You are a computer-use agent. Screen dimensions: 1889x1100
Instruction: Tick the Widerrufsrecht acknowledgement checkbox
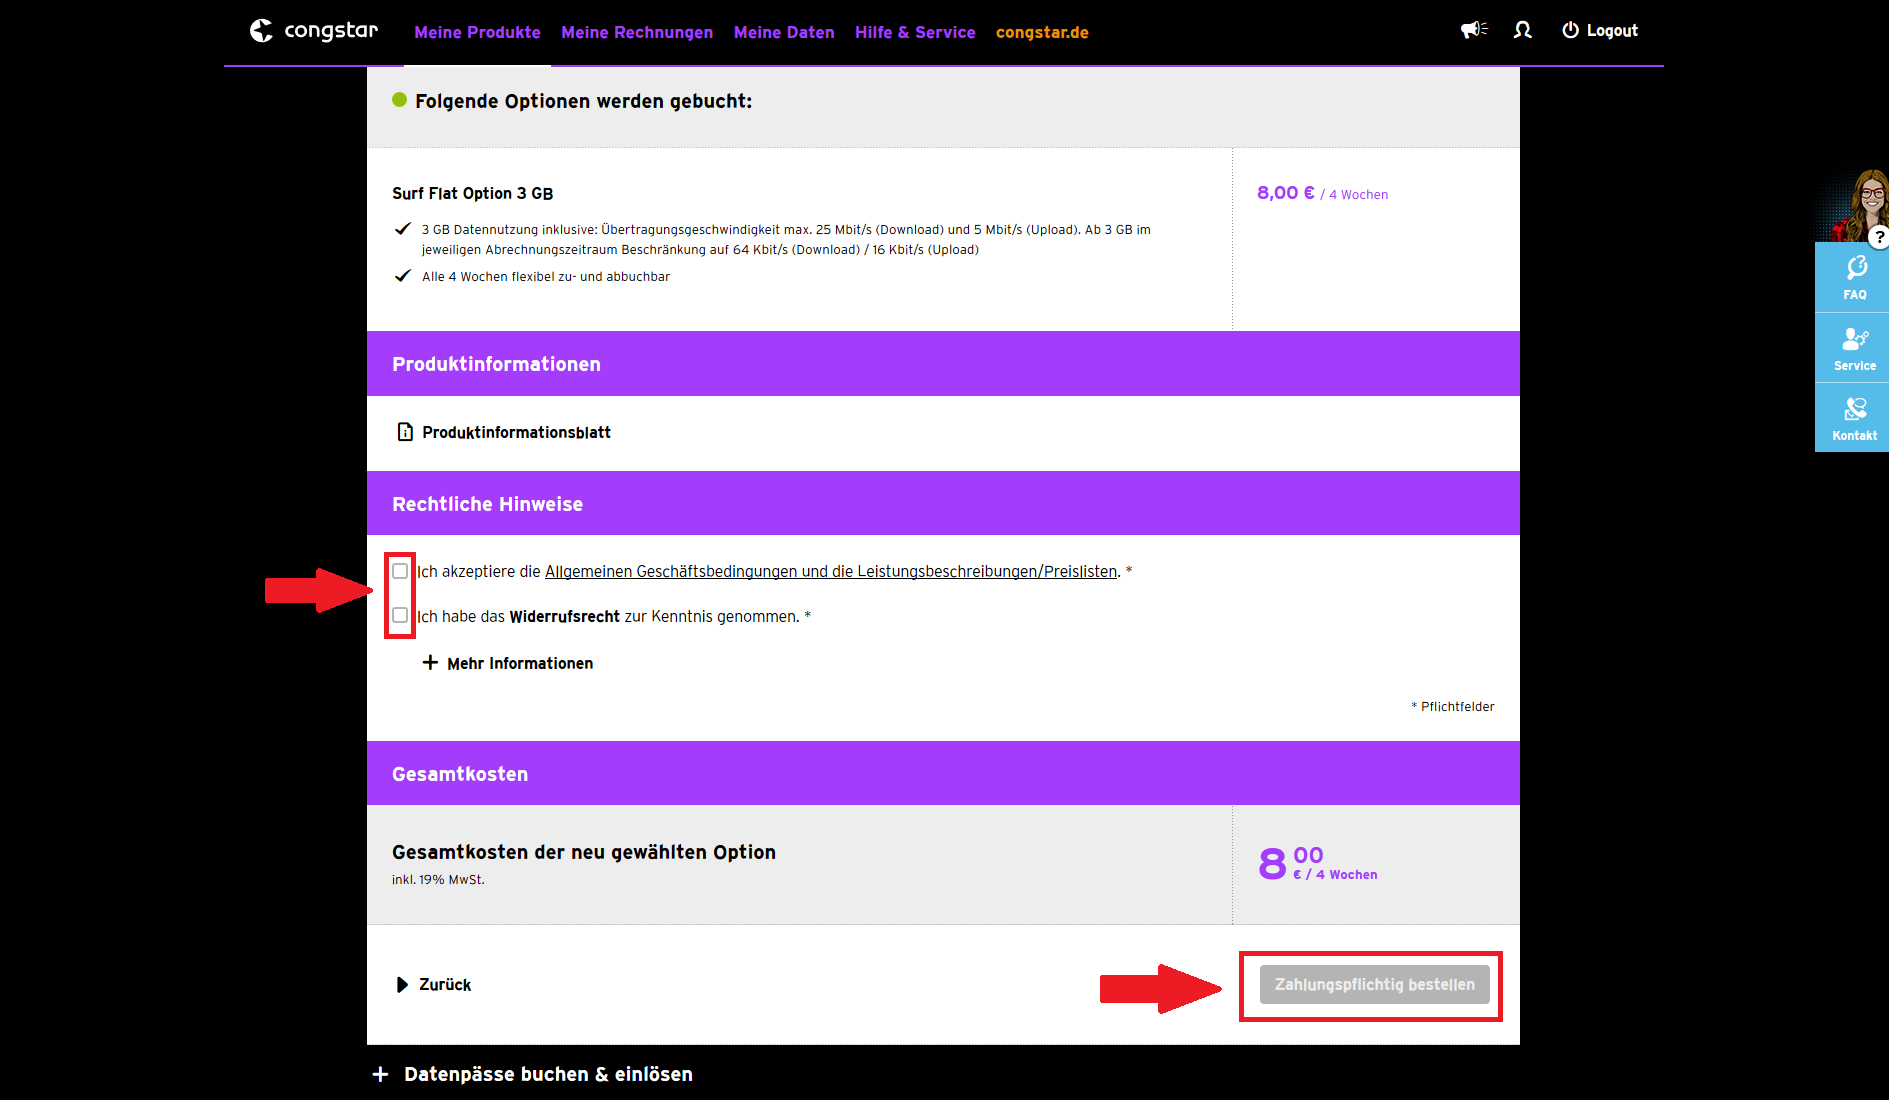click(x=400, y=616)
